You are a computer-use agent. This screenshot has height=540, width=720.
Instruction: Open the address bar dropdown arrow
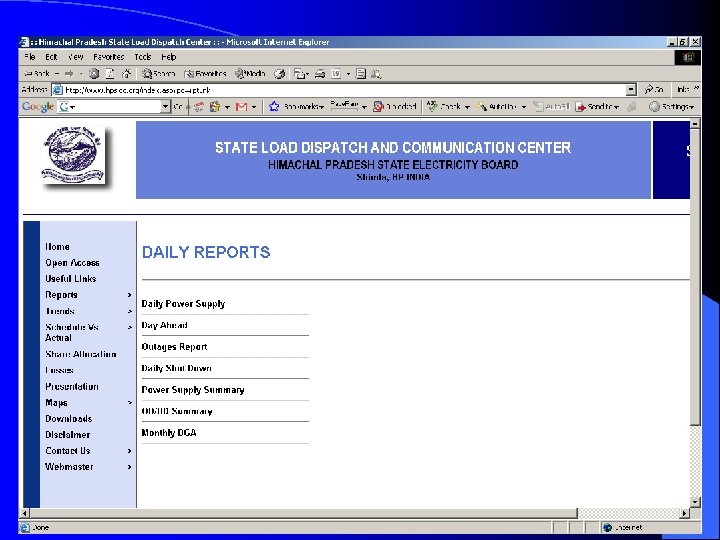tap(631, 90)
